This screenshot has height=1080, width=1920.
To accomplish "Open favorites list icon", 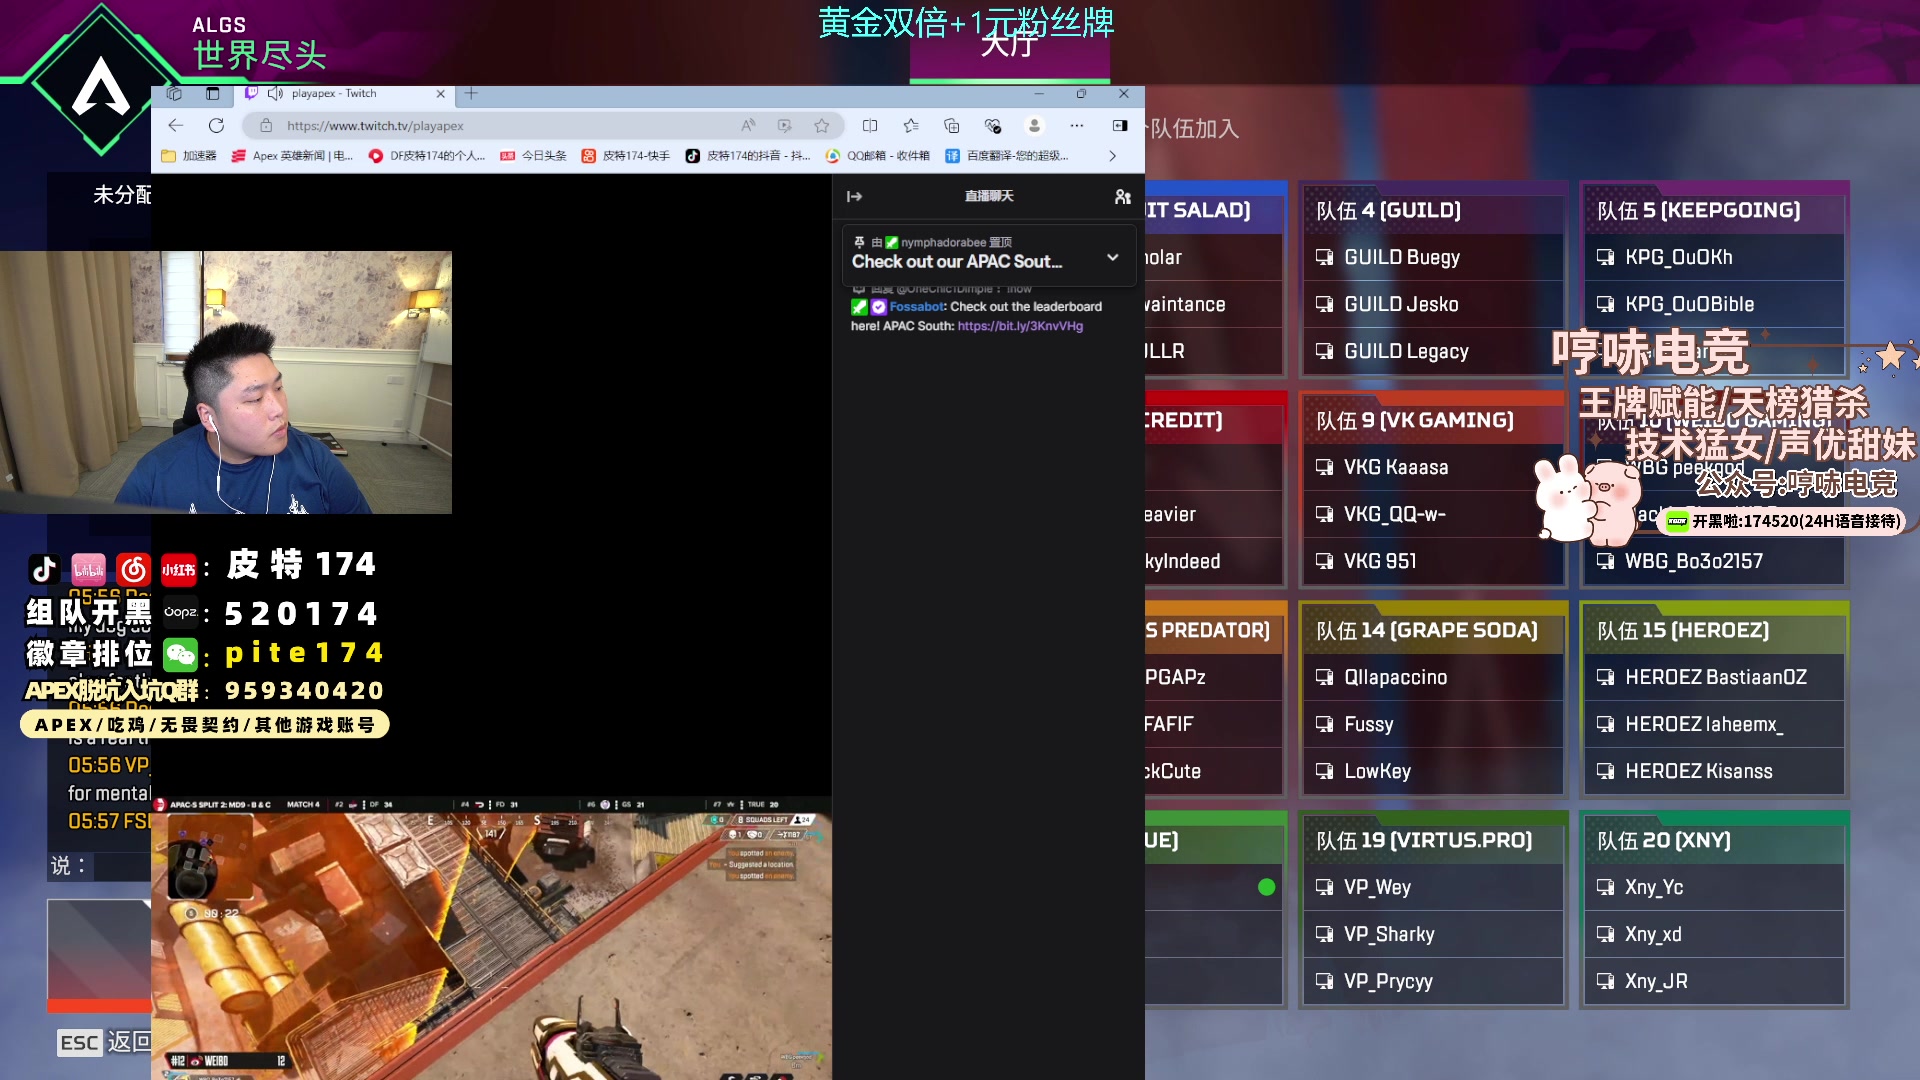I will click(x=911, y=125).
